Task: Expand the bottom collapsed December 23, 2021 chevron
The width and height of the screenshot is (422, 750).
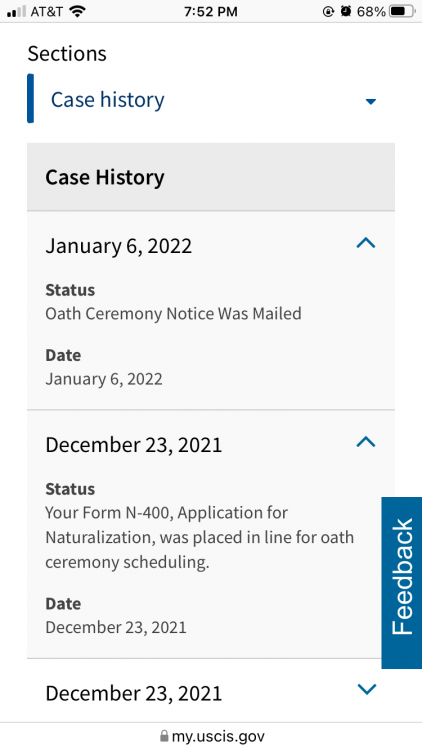Action: tap(367, 689)
